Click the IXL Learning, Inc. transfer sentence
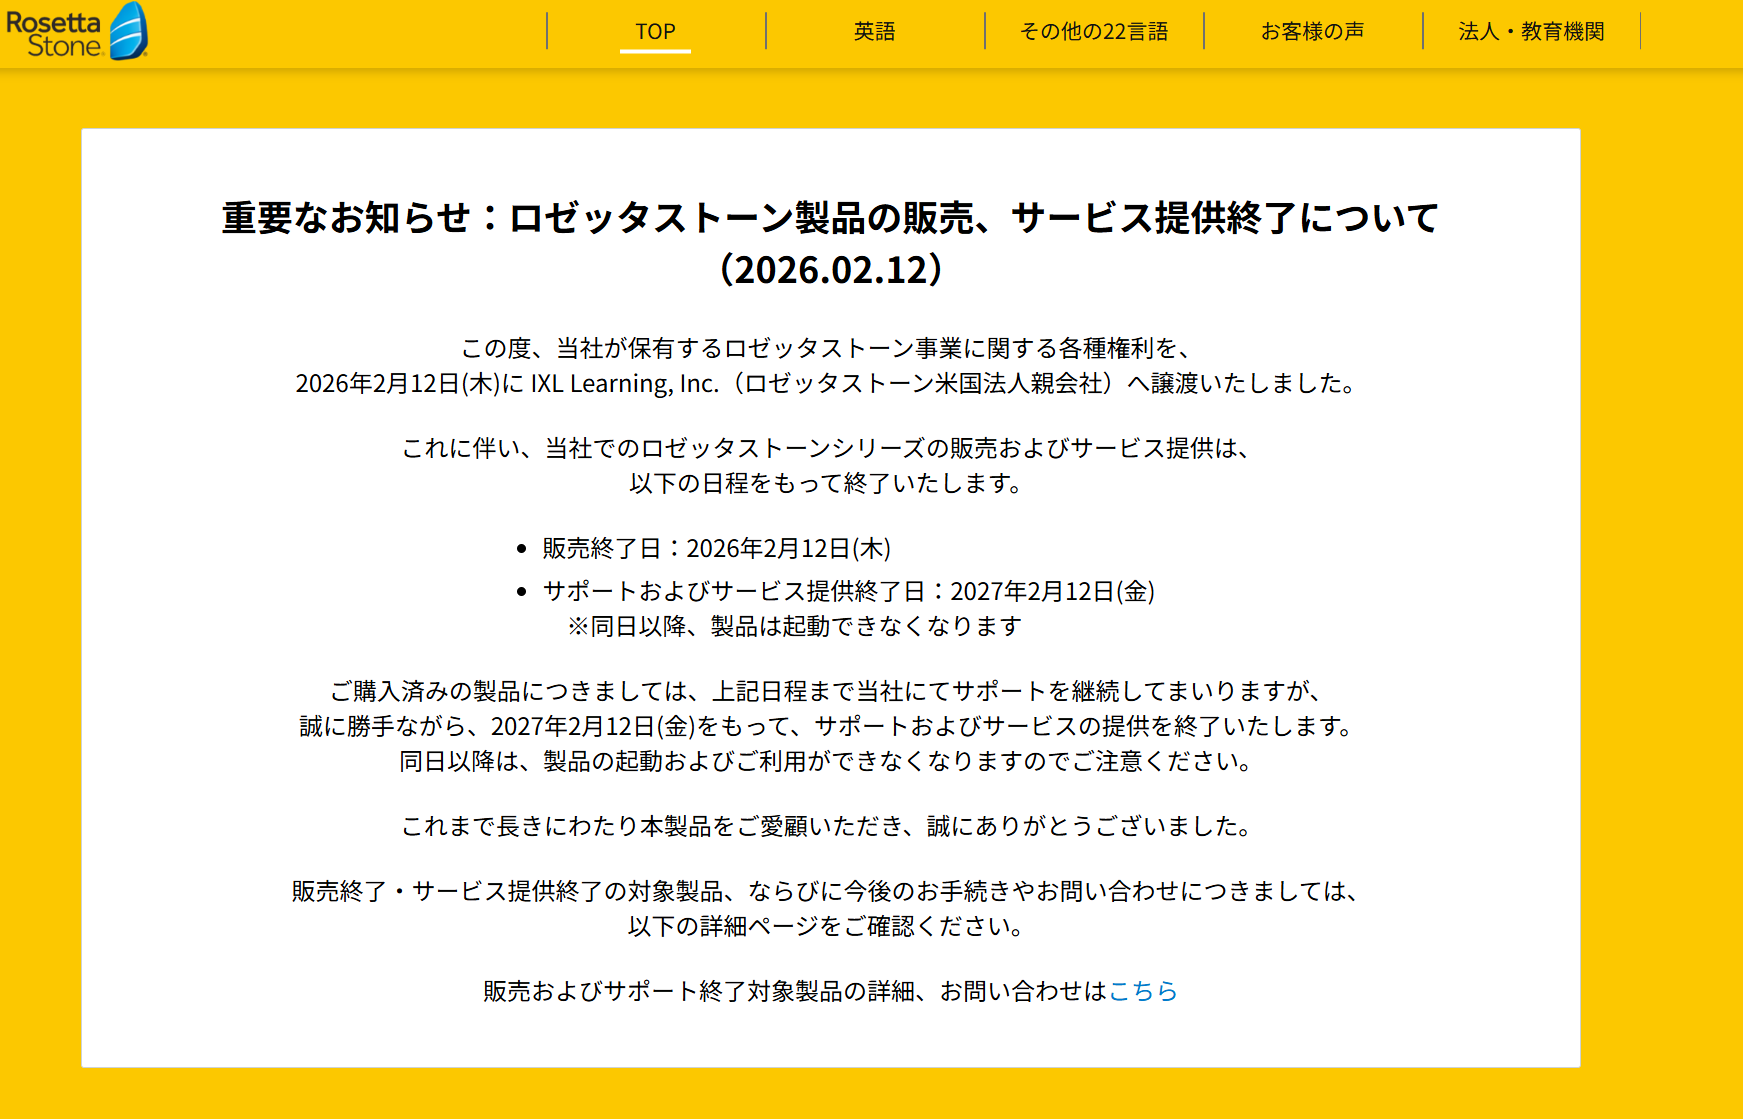The width and height of the screenshot is (1743, 1119). pos(829,384)
